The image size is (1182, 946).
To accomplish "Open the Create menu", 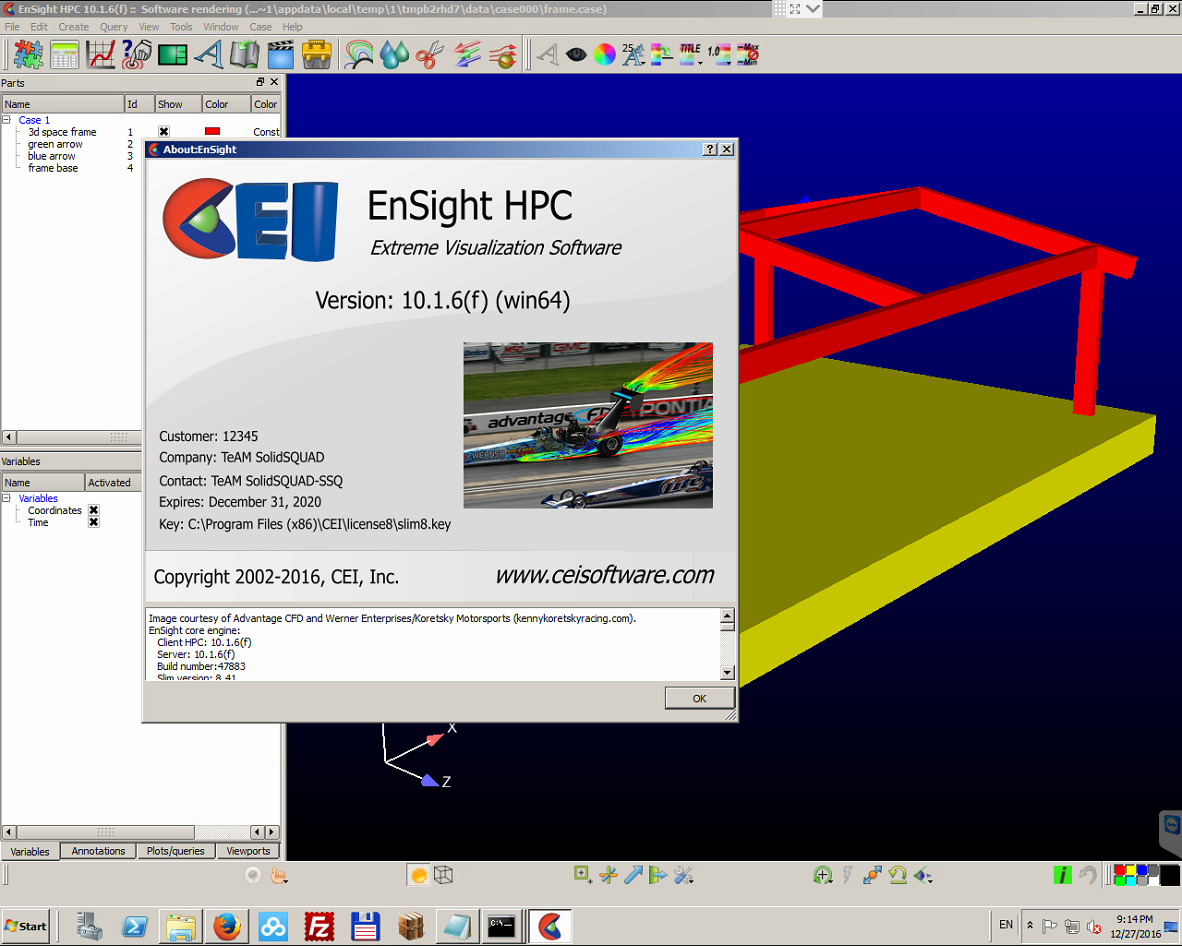I will tap(73, 26).
